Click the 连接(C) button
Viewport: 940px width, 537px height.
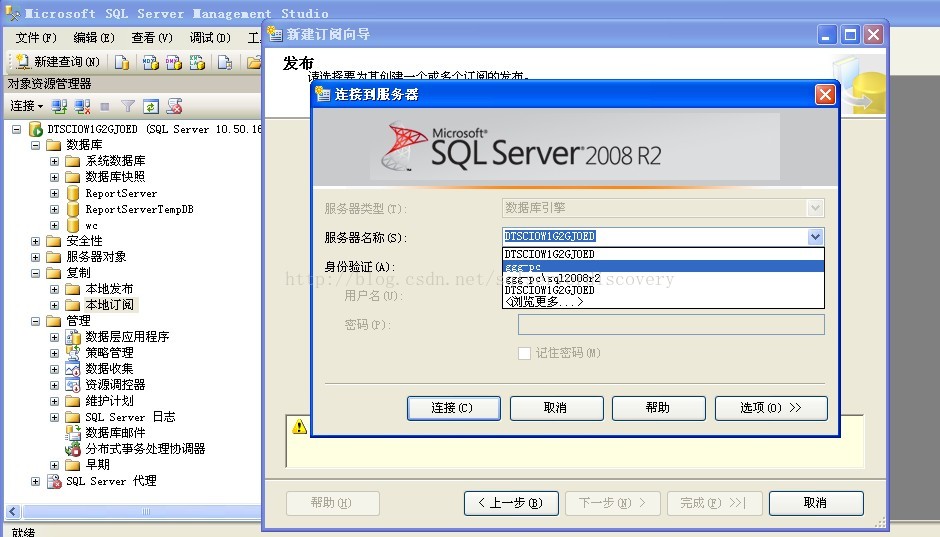pos(454,408)
